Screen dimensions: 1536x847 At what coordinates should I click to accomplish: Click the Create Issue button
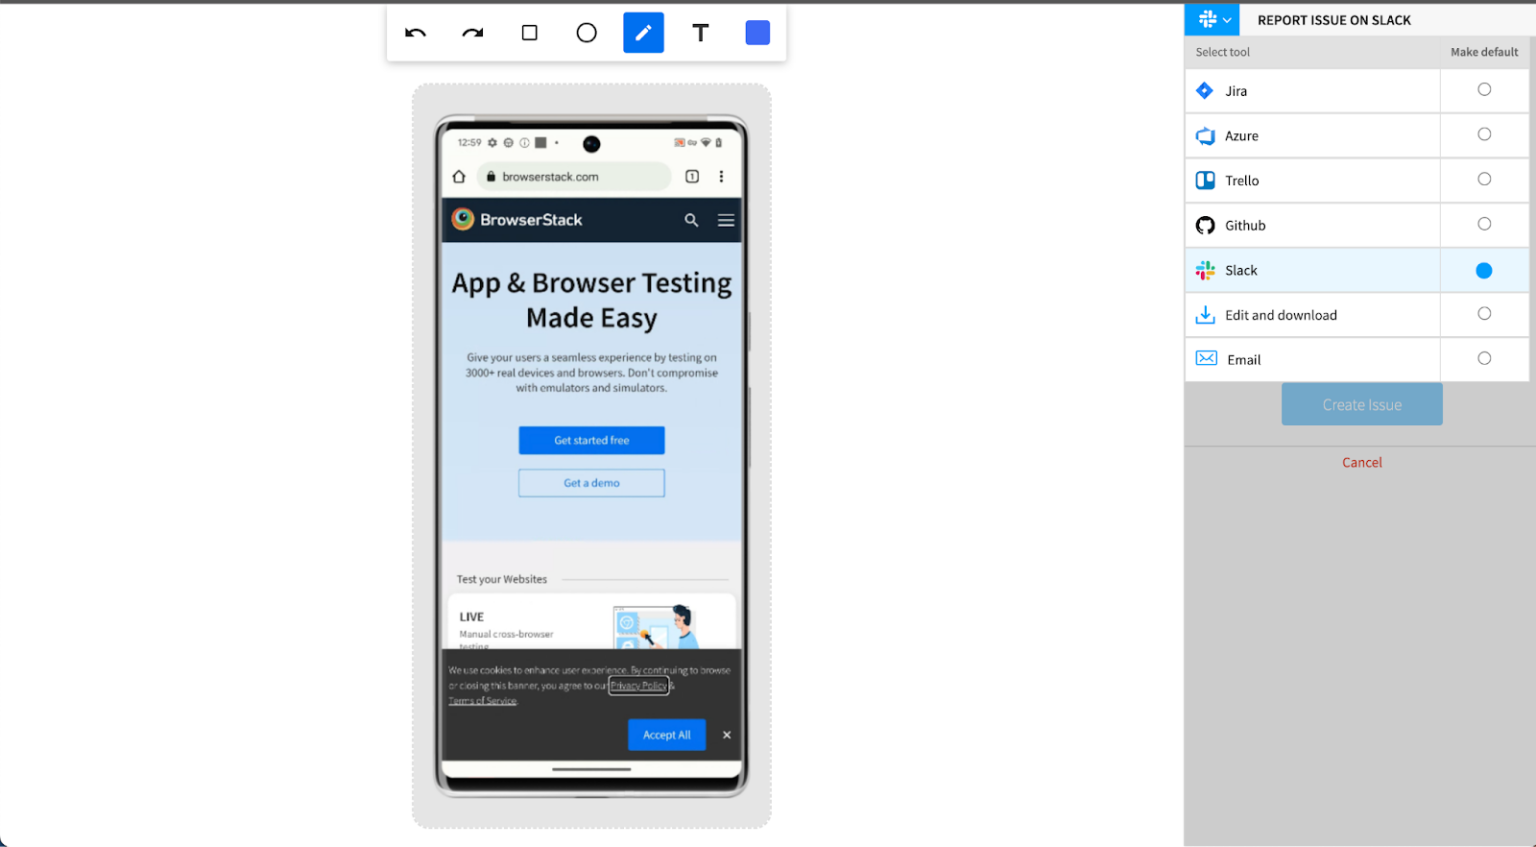[1361, 404]
